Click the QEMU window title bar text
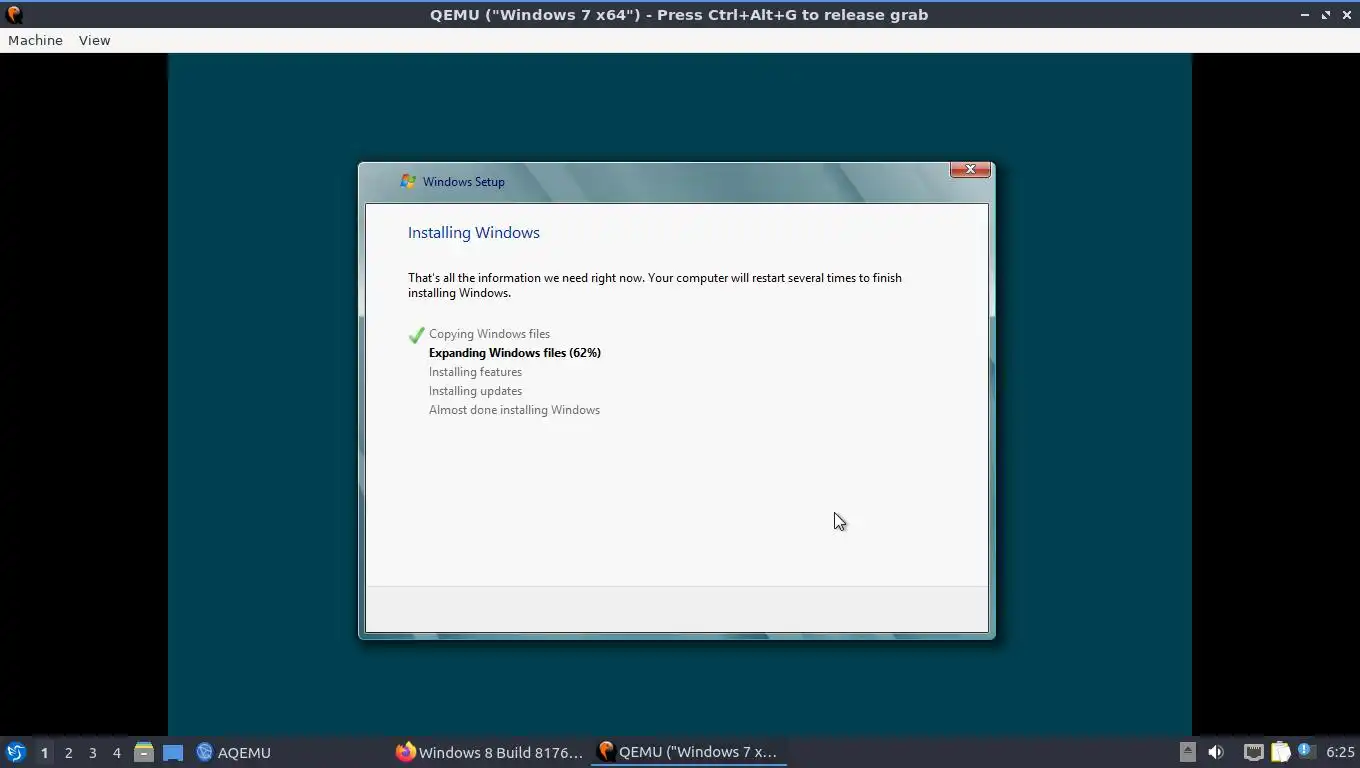The height and width of the screenshot is (768, 1360). click(679, 15)
